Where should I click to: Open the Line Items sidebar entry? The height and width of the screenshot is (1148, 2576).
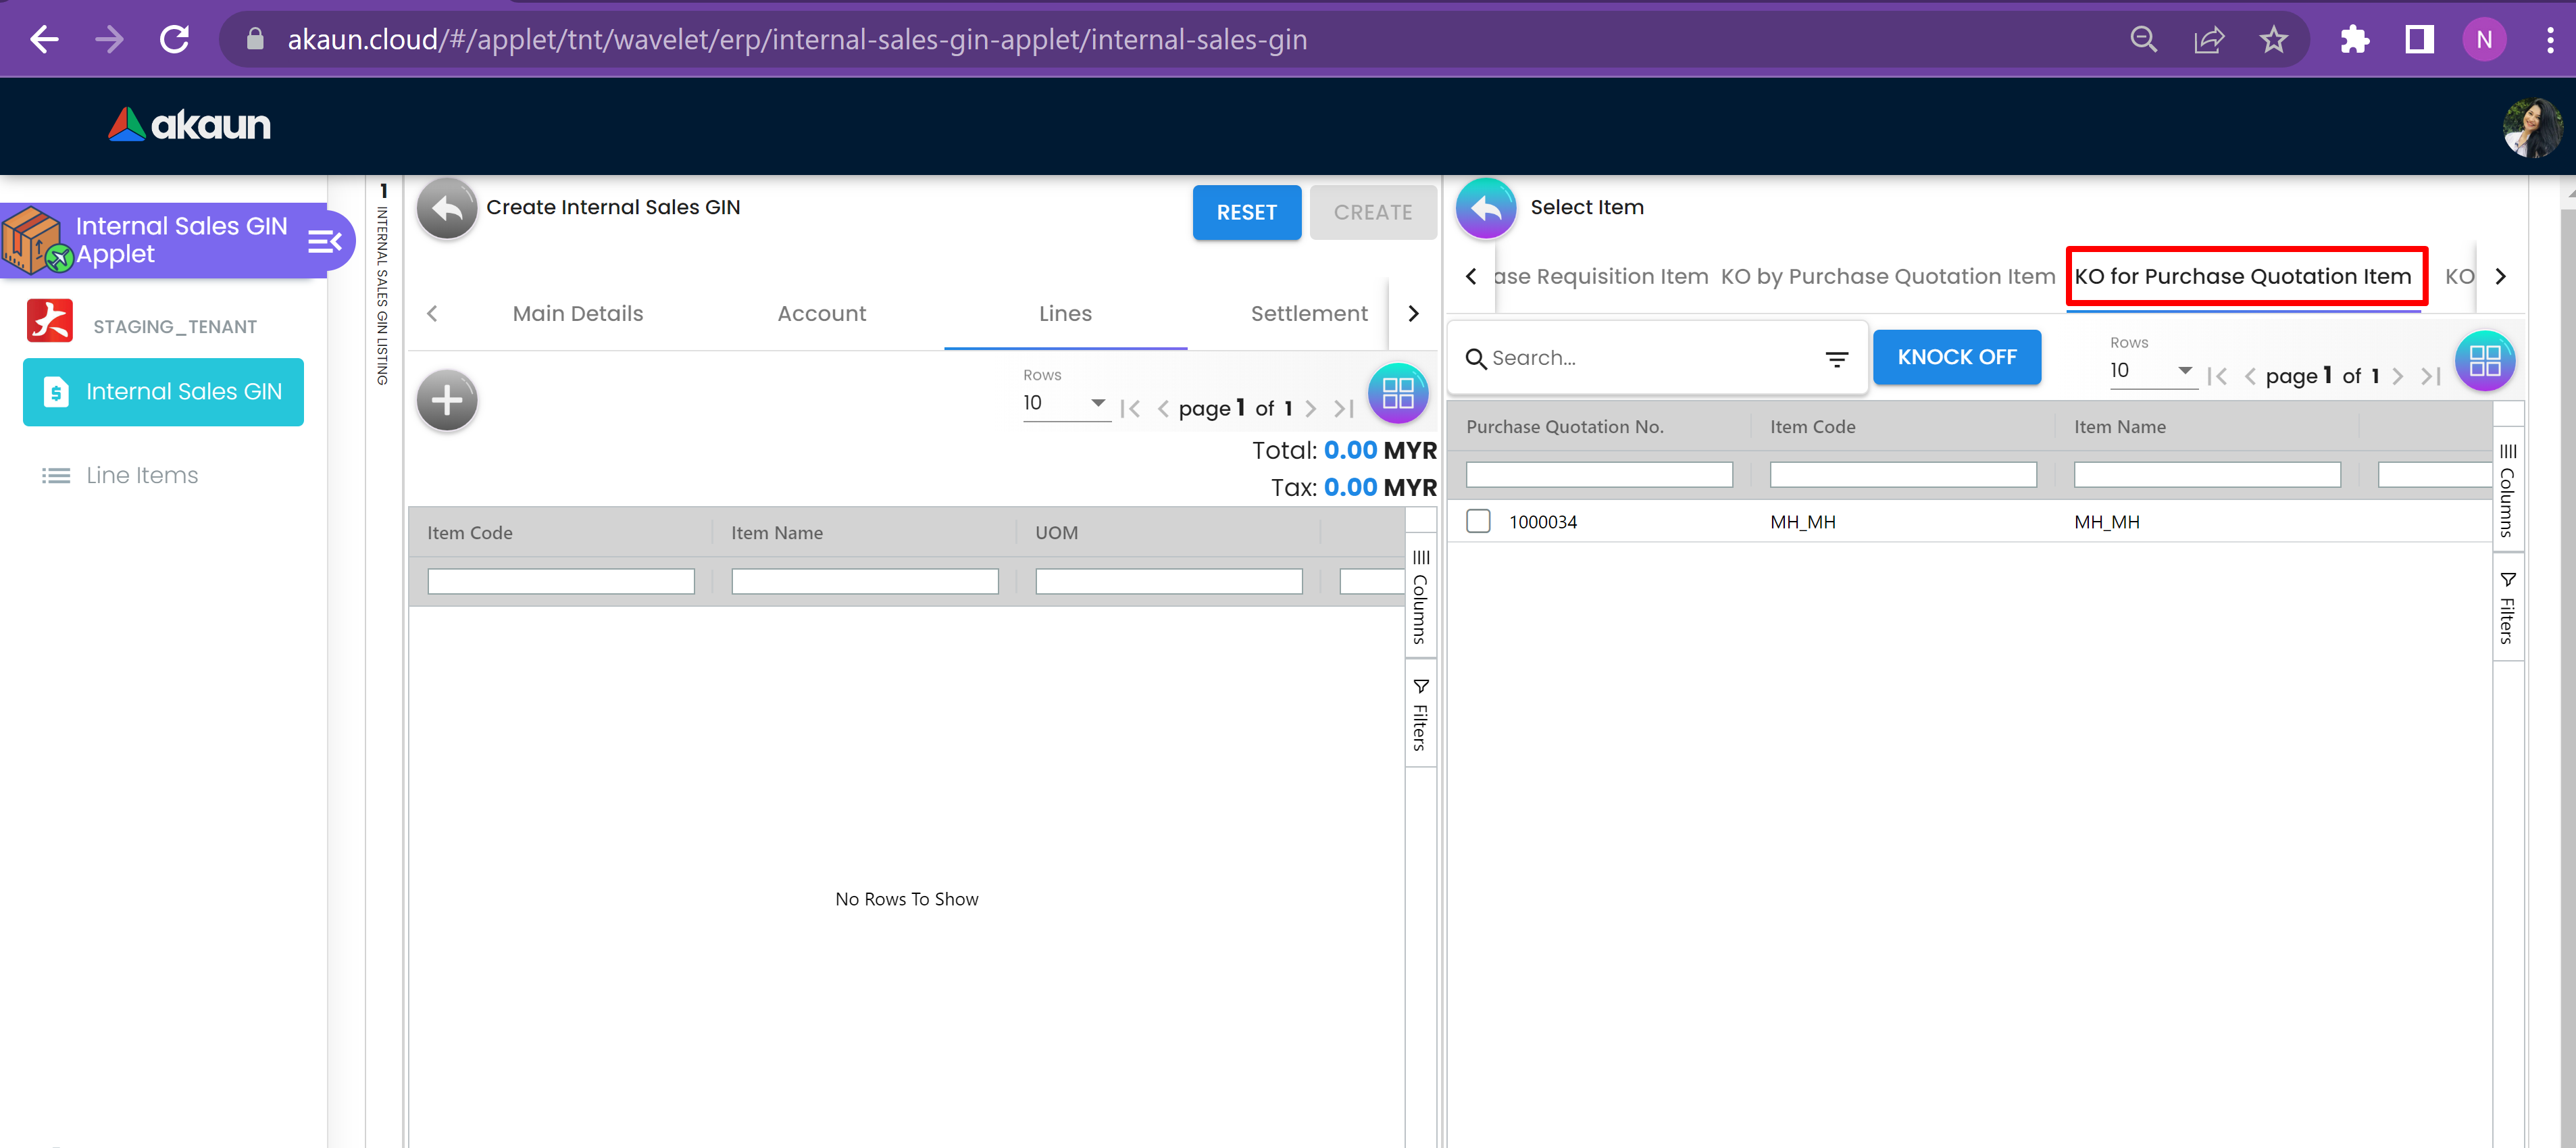click(142, 476)
